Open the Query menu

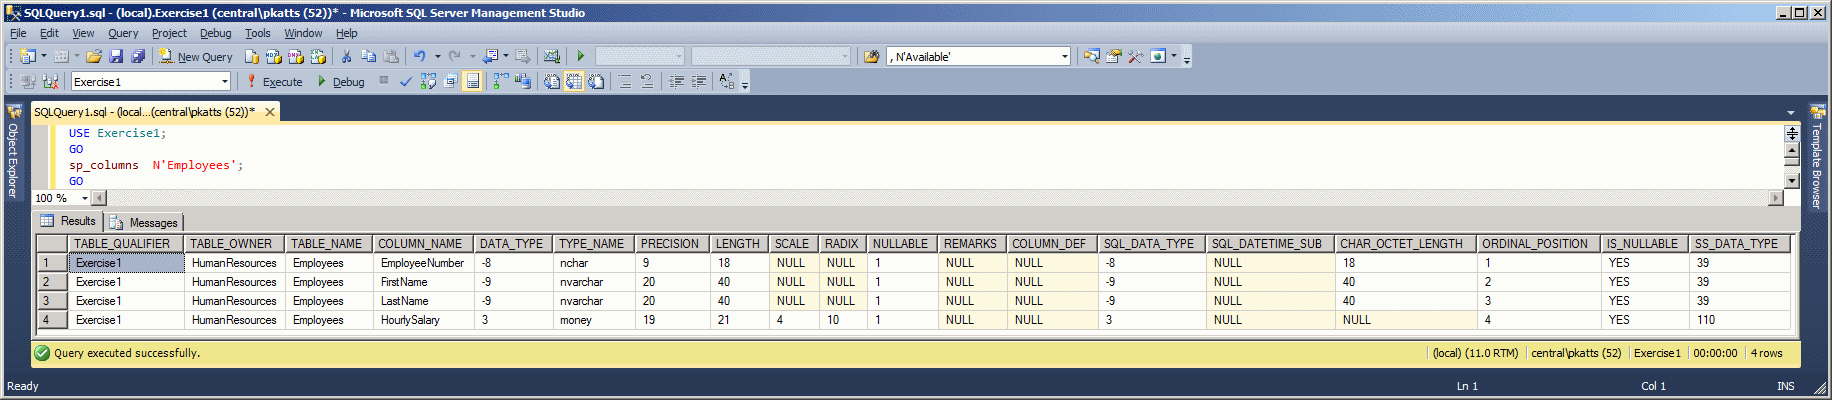click(x=123, y=33)
